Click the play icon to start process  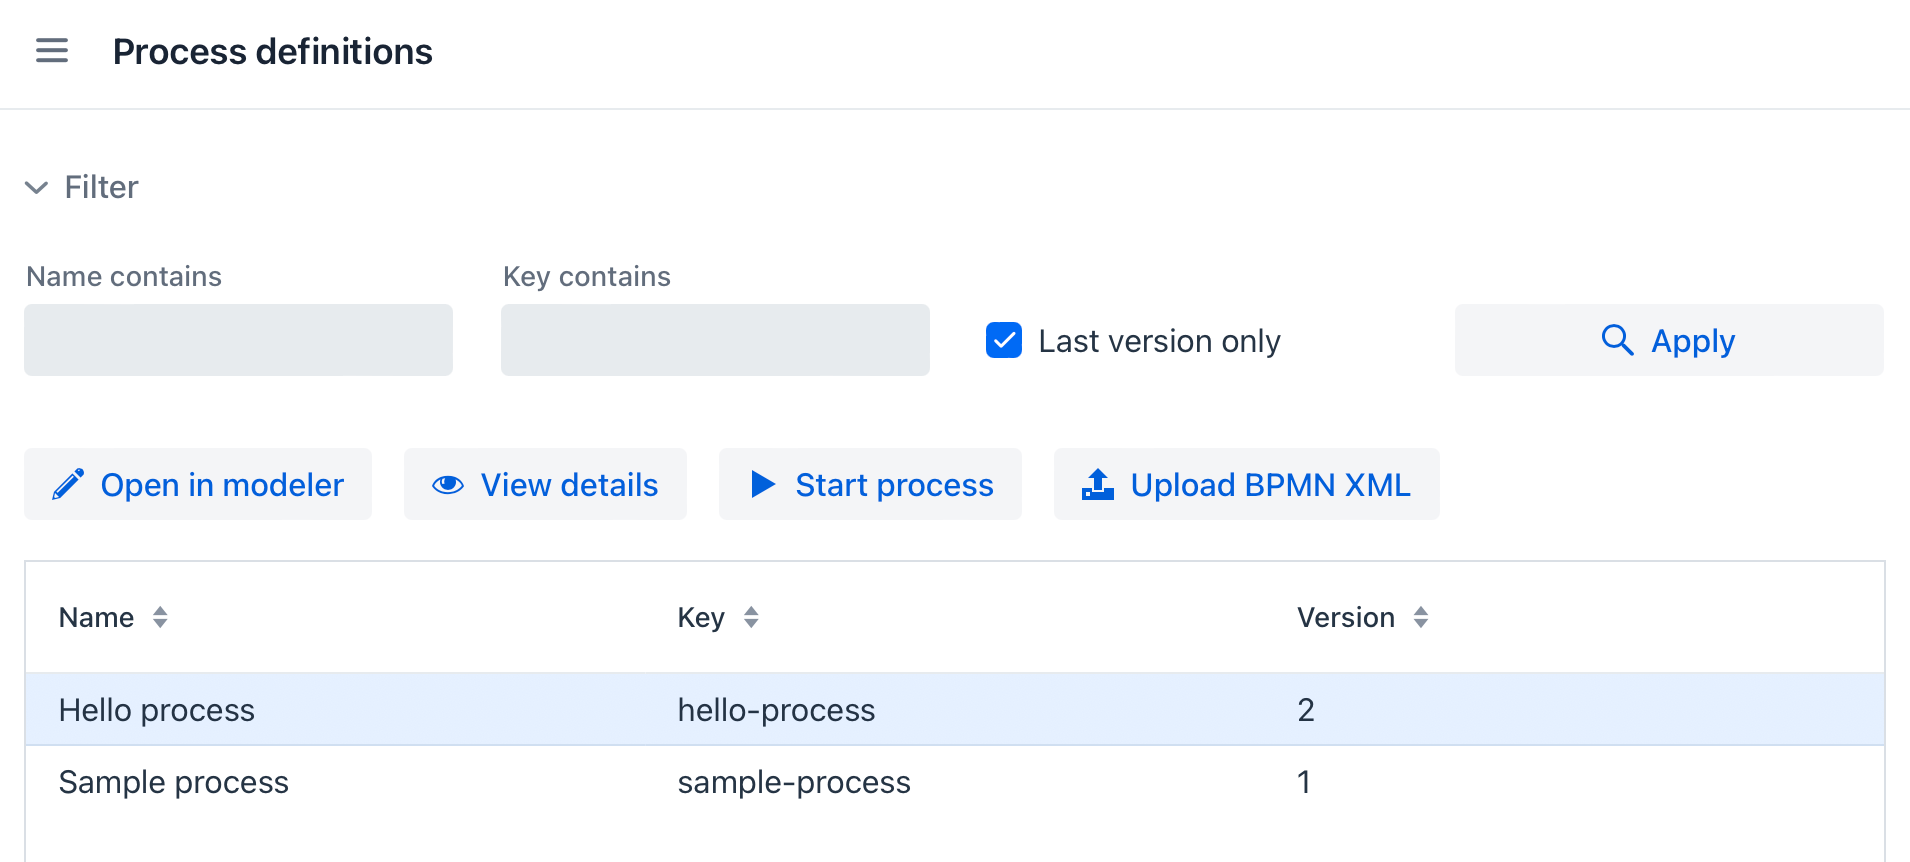[x=763, y=485]
